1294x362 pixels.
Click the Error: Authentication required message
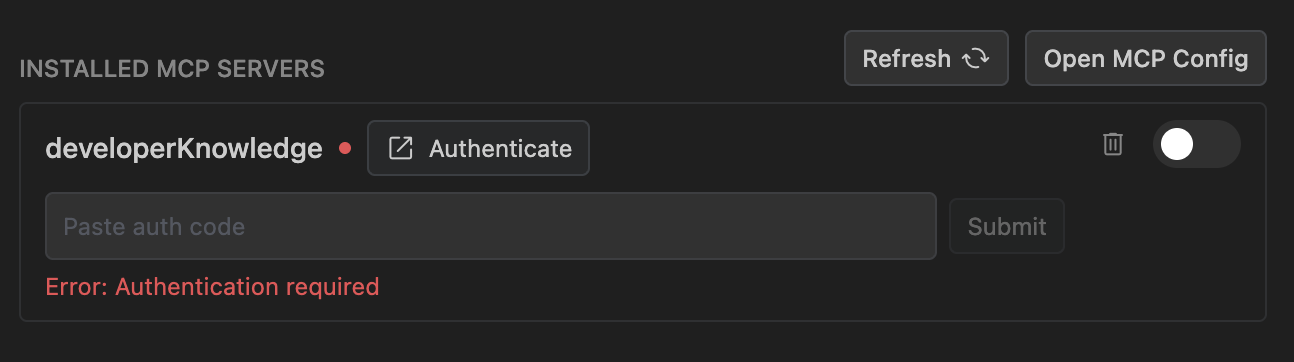212,287
